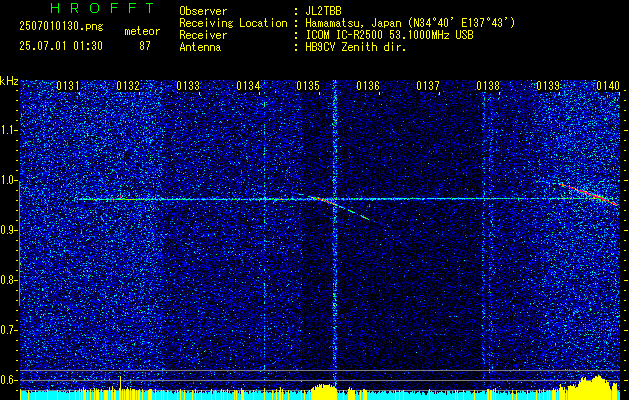Image resolution: width=629 pixels, height=400 pixels.
Task: Select the filename 2507010130.png
Action: (x=61, y=27)
